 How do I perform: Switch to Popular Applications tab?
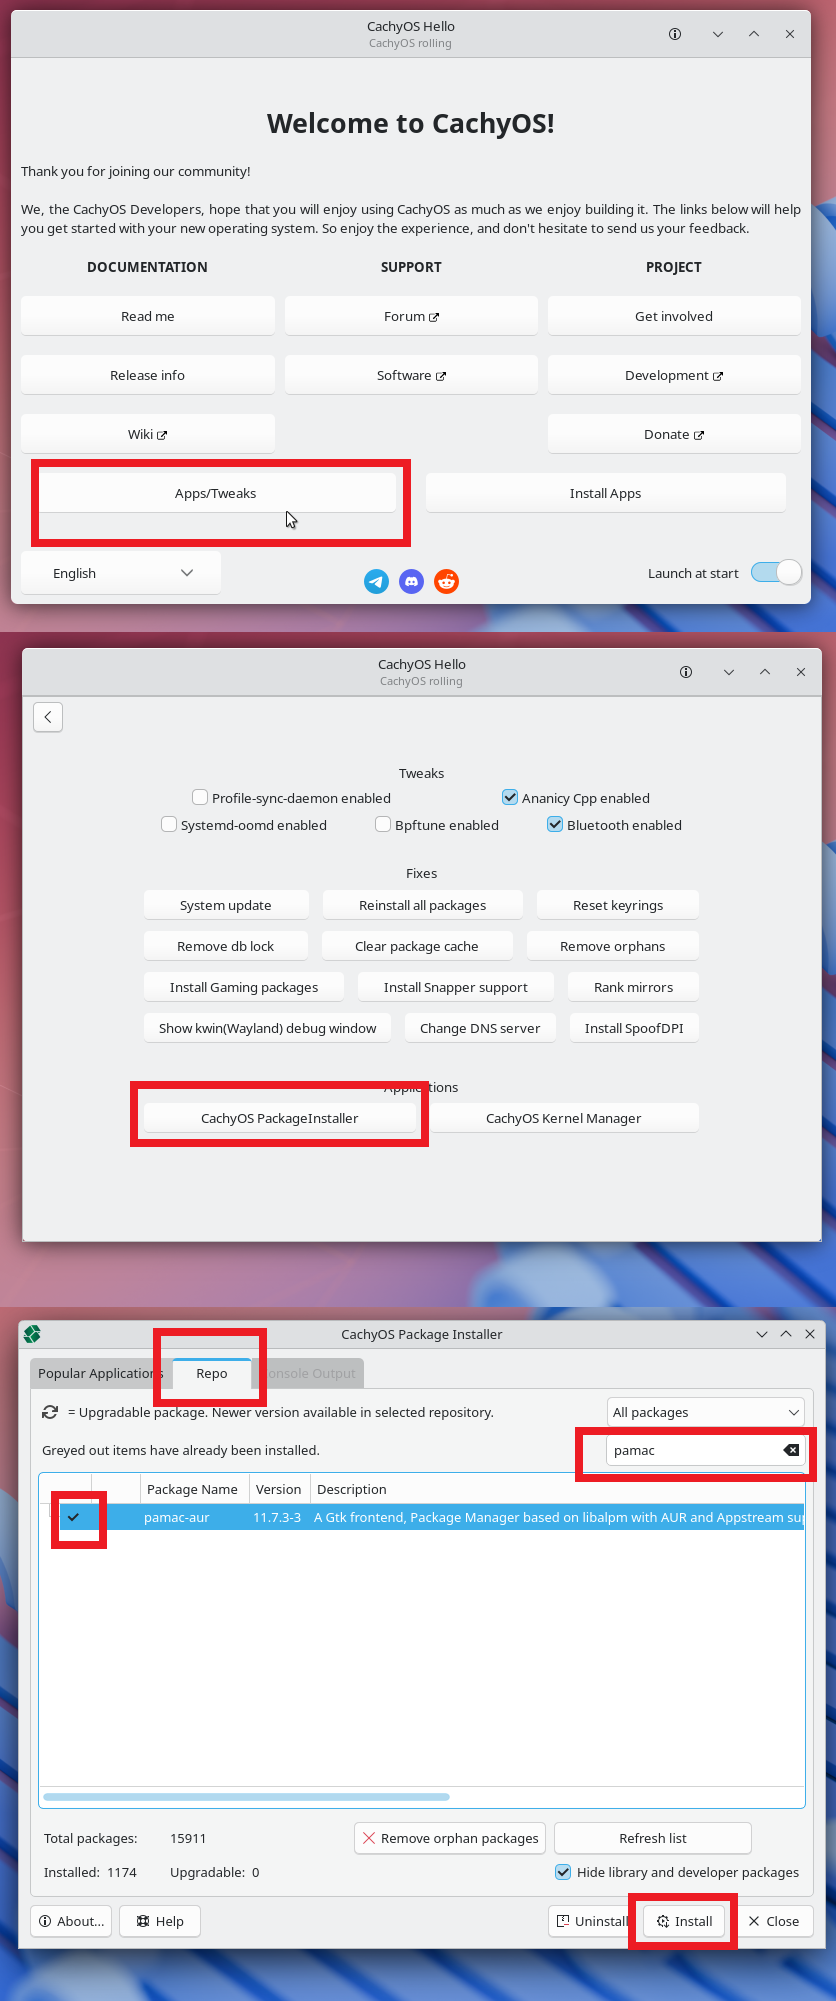pos(100,1373)
